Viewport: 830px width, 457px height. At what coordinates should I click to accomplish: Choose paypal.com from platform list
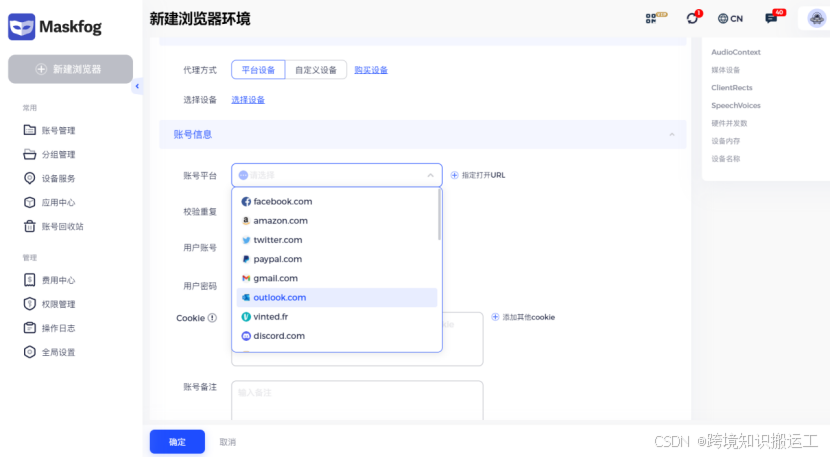click(x=337, y=259)
